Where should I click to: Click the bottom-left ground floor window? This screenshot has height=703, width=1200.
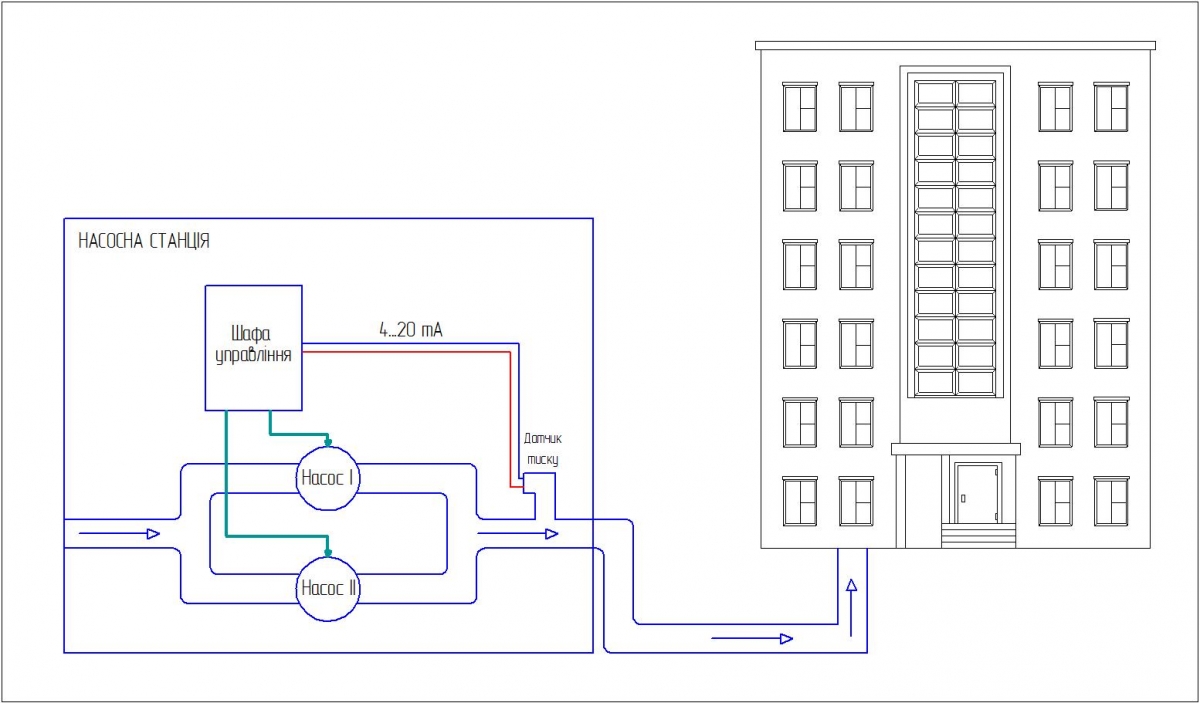tap(800, 500)
